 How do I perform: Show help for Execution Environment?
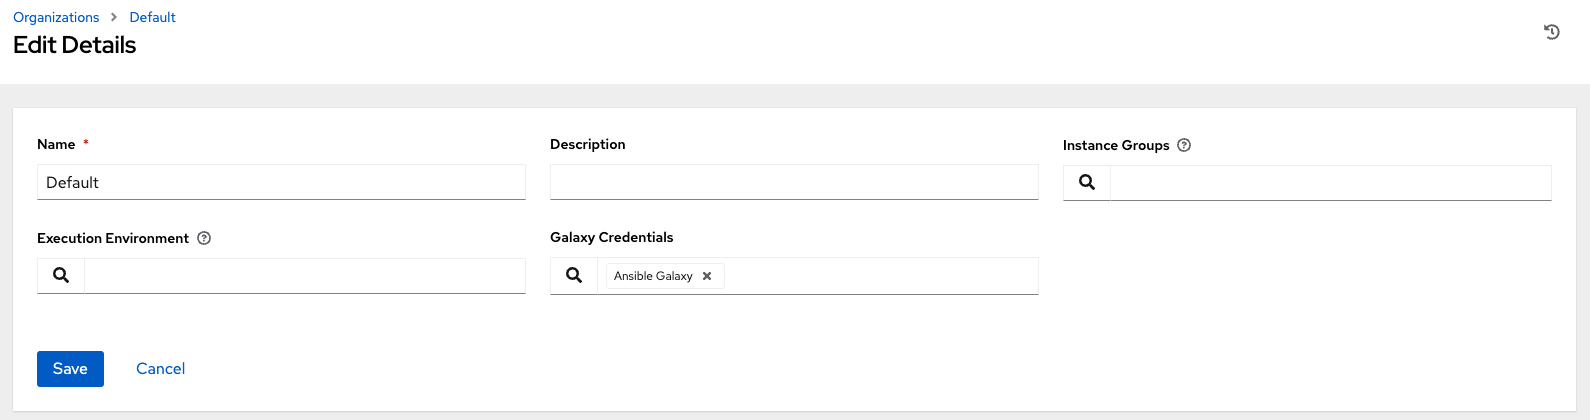tap(204, 238)
